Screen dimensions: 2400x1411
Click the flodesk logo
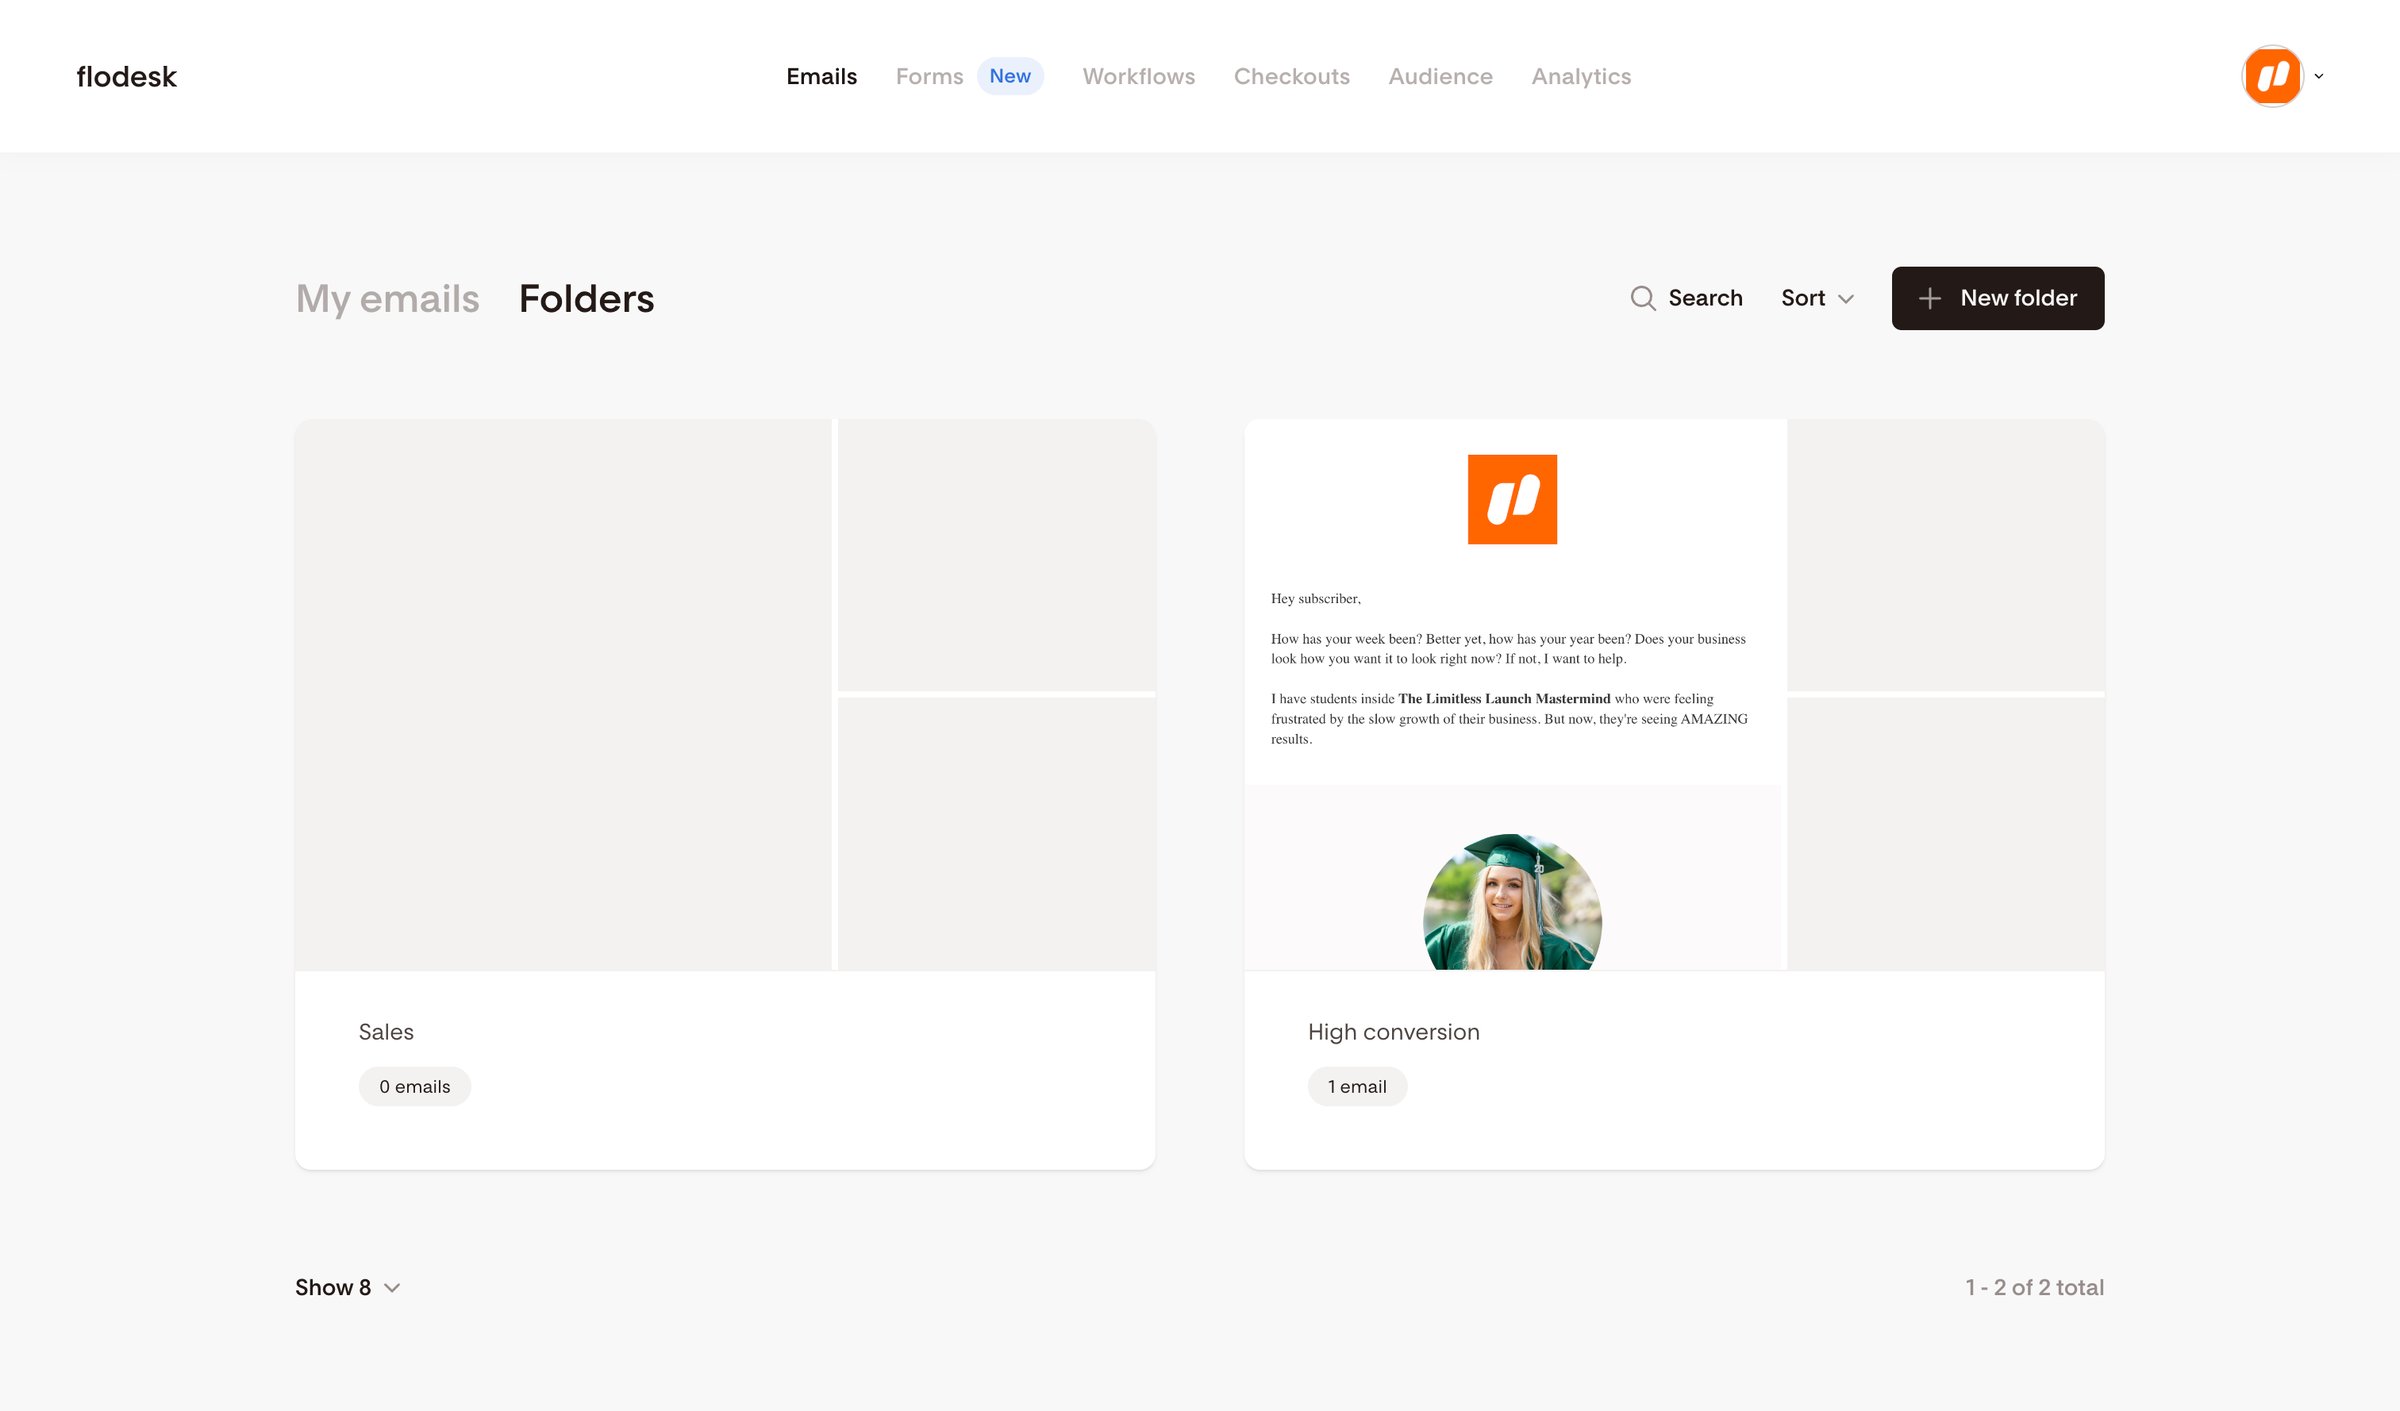[126, 76]
